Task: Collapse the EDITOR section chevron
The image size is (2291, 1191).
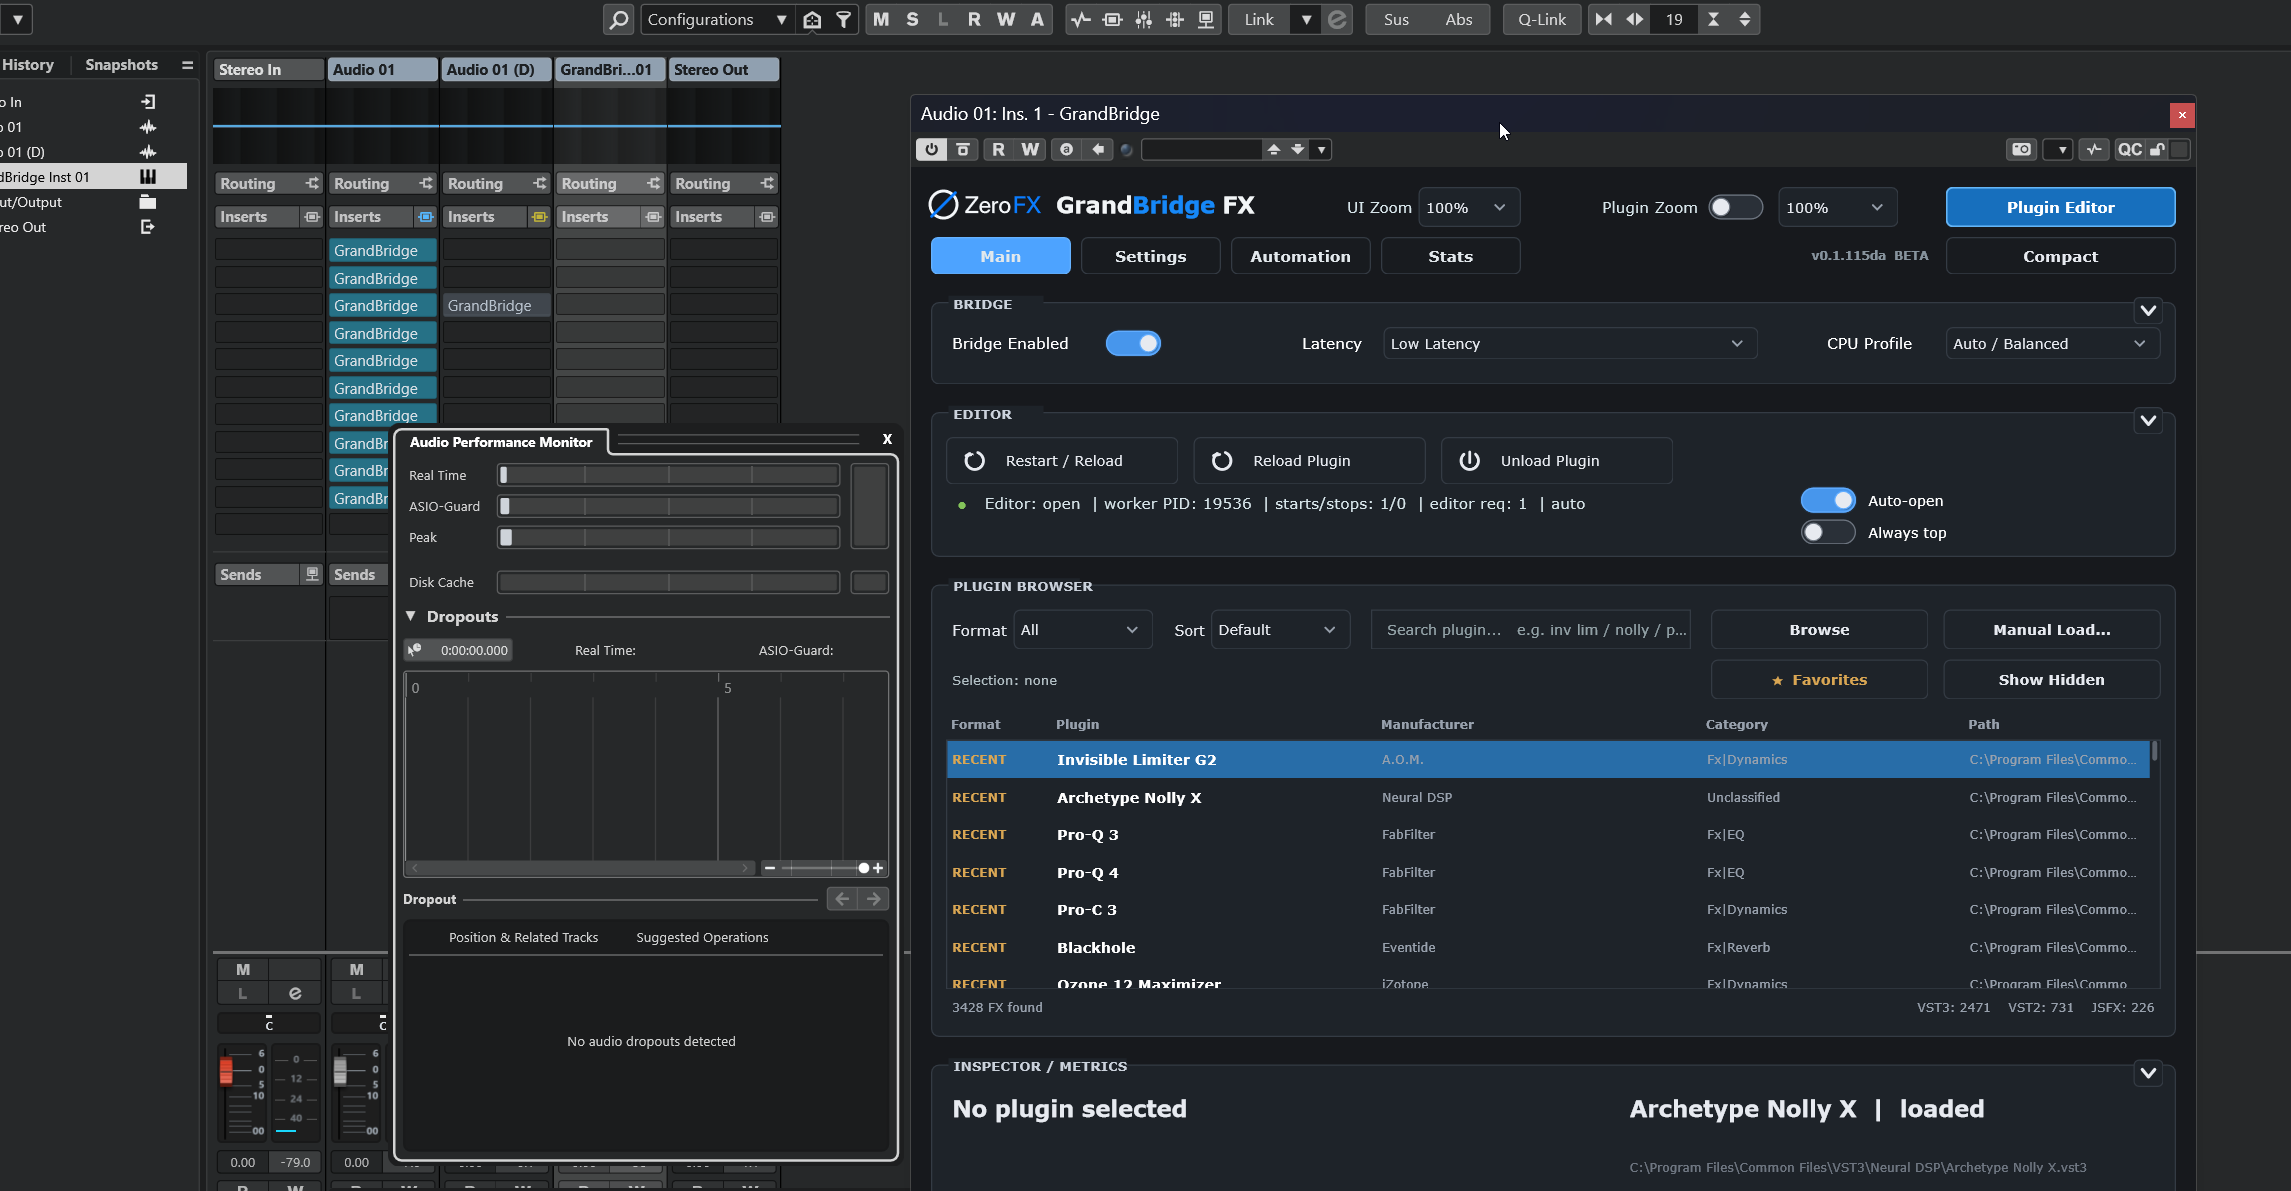Action: coord(2148,420)
